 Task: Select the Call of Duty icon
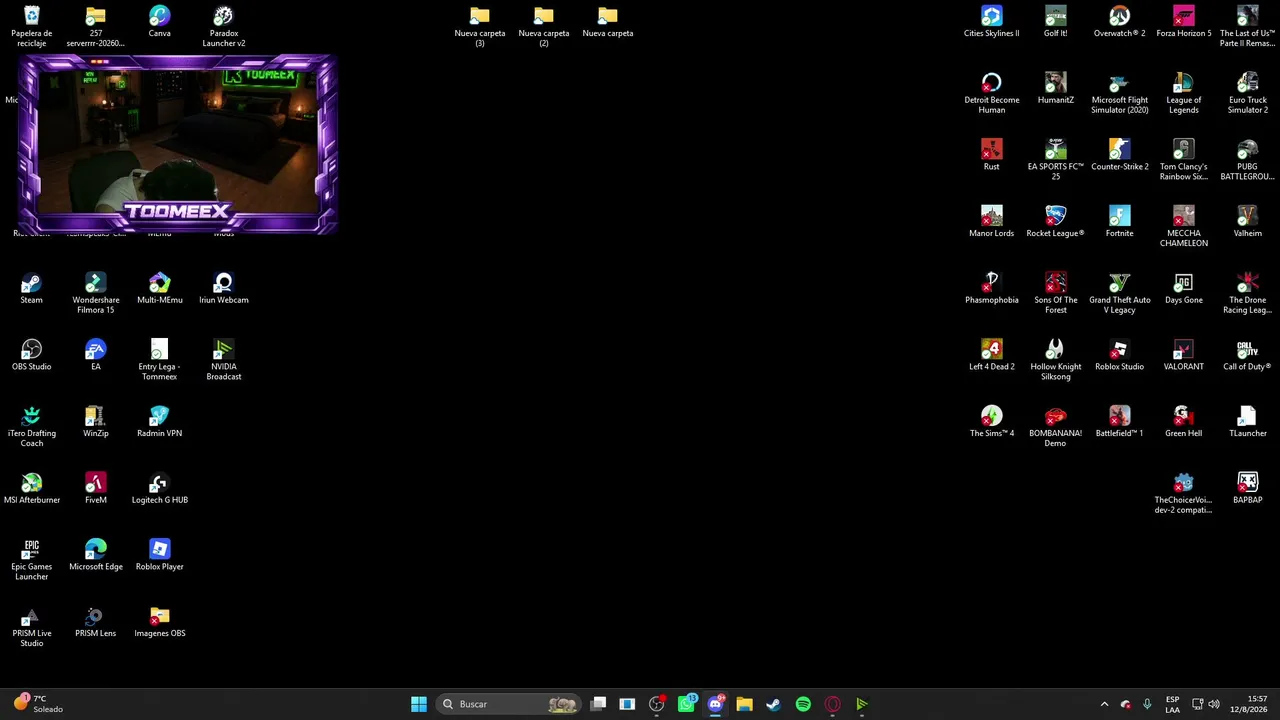pos(1248,355)
